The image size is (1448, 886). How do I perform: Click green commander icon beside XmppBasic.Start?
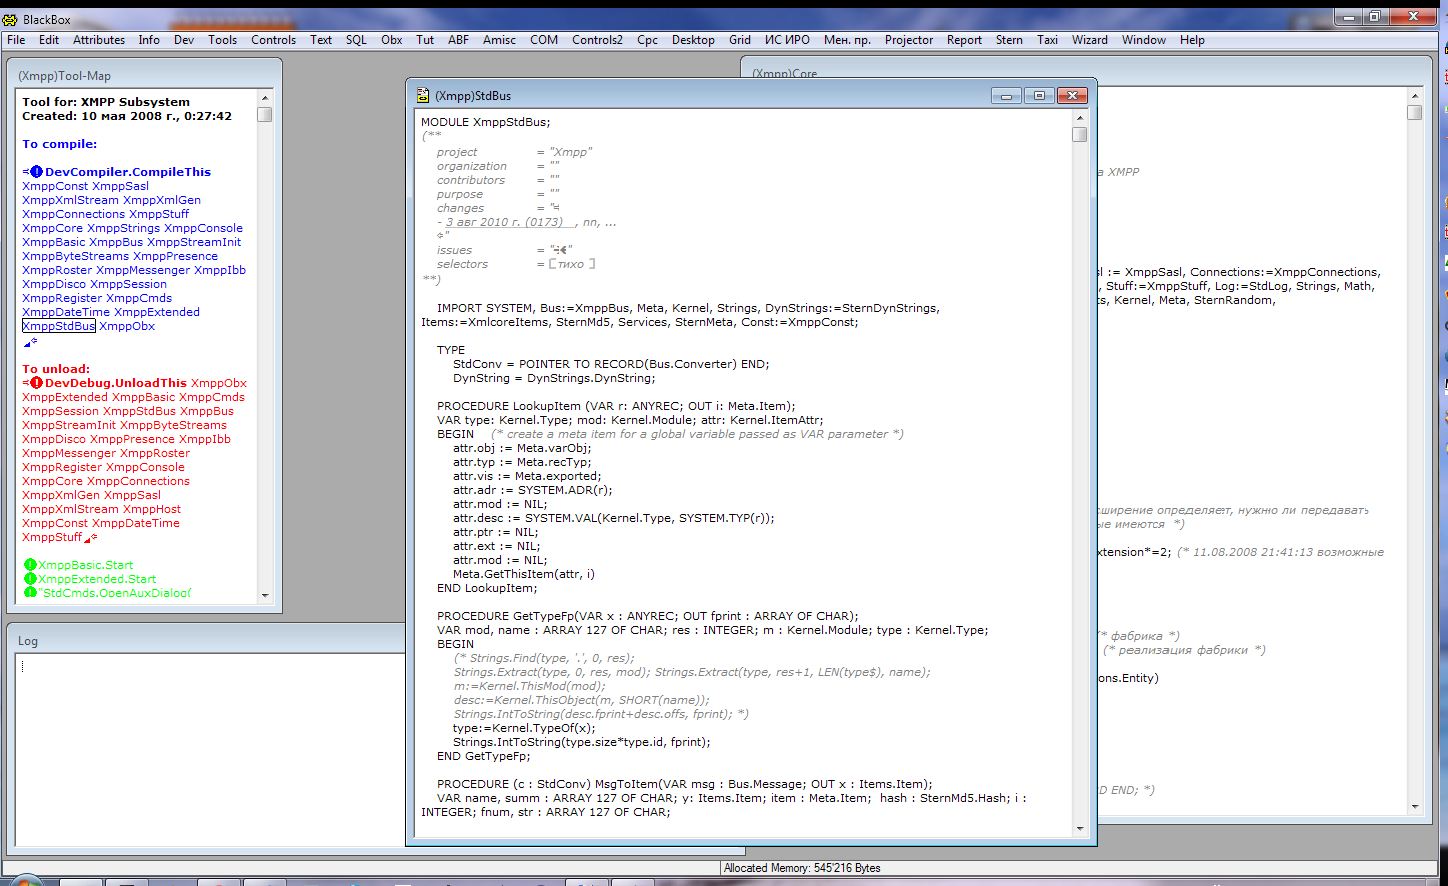pyautogui.click(x=30, y=565)
